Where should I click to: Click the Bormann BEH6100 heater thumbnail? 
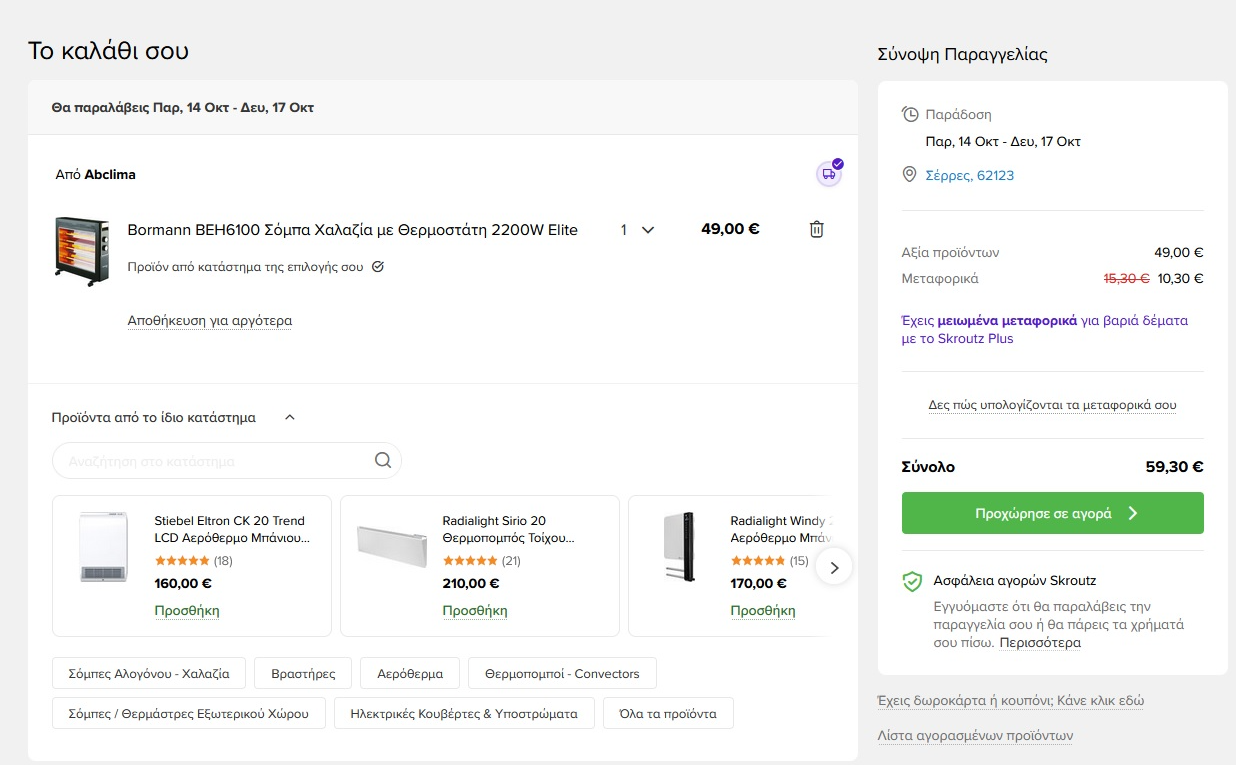tap(81, 251)
